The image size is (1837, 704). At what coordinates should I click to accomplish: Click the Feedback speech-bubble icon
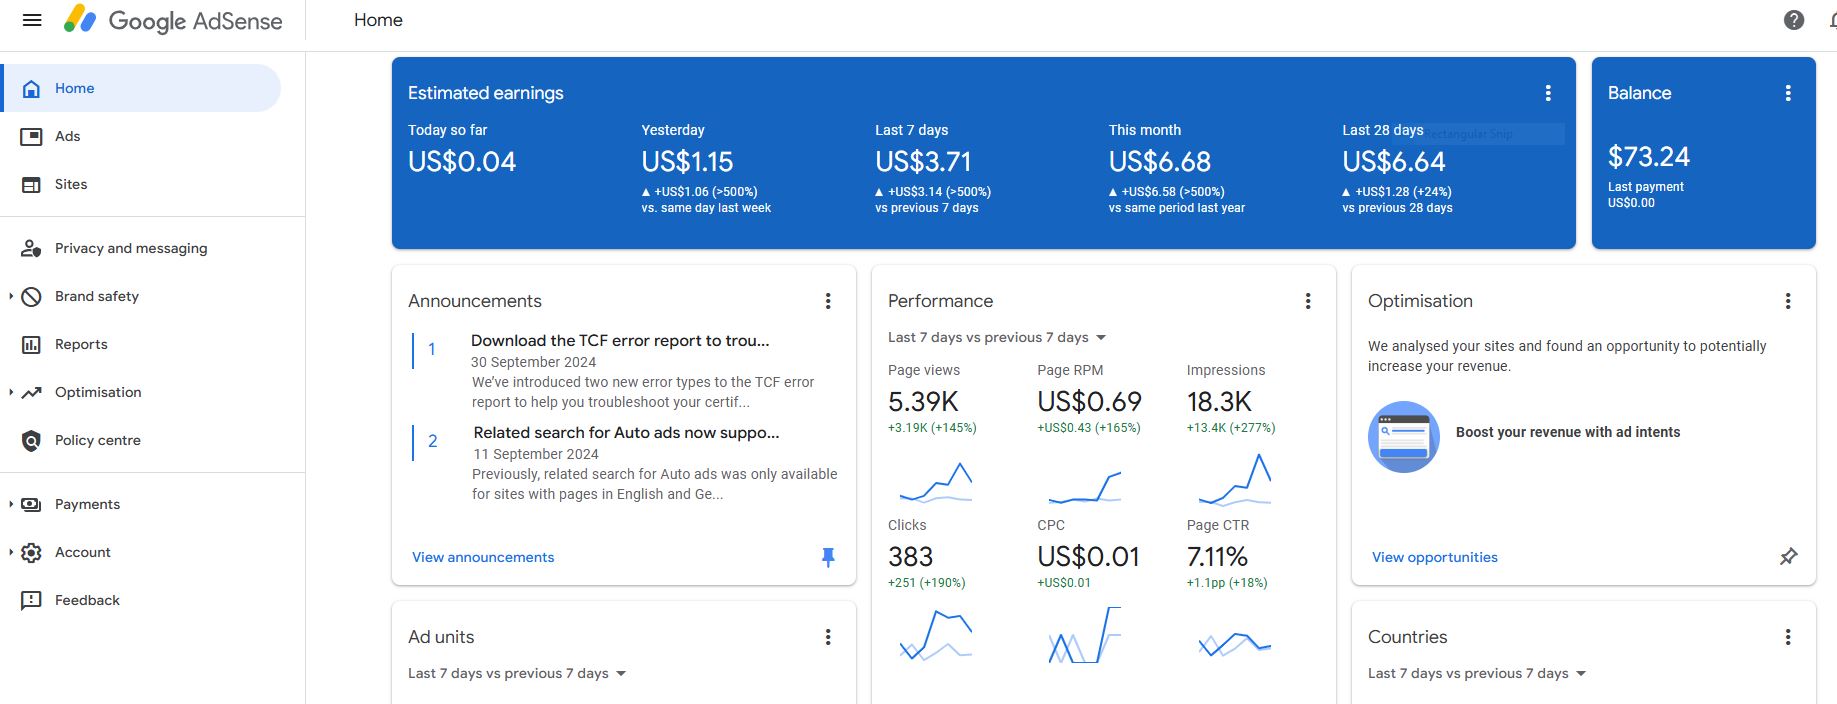pyautogui.click(x=31, y=600)
